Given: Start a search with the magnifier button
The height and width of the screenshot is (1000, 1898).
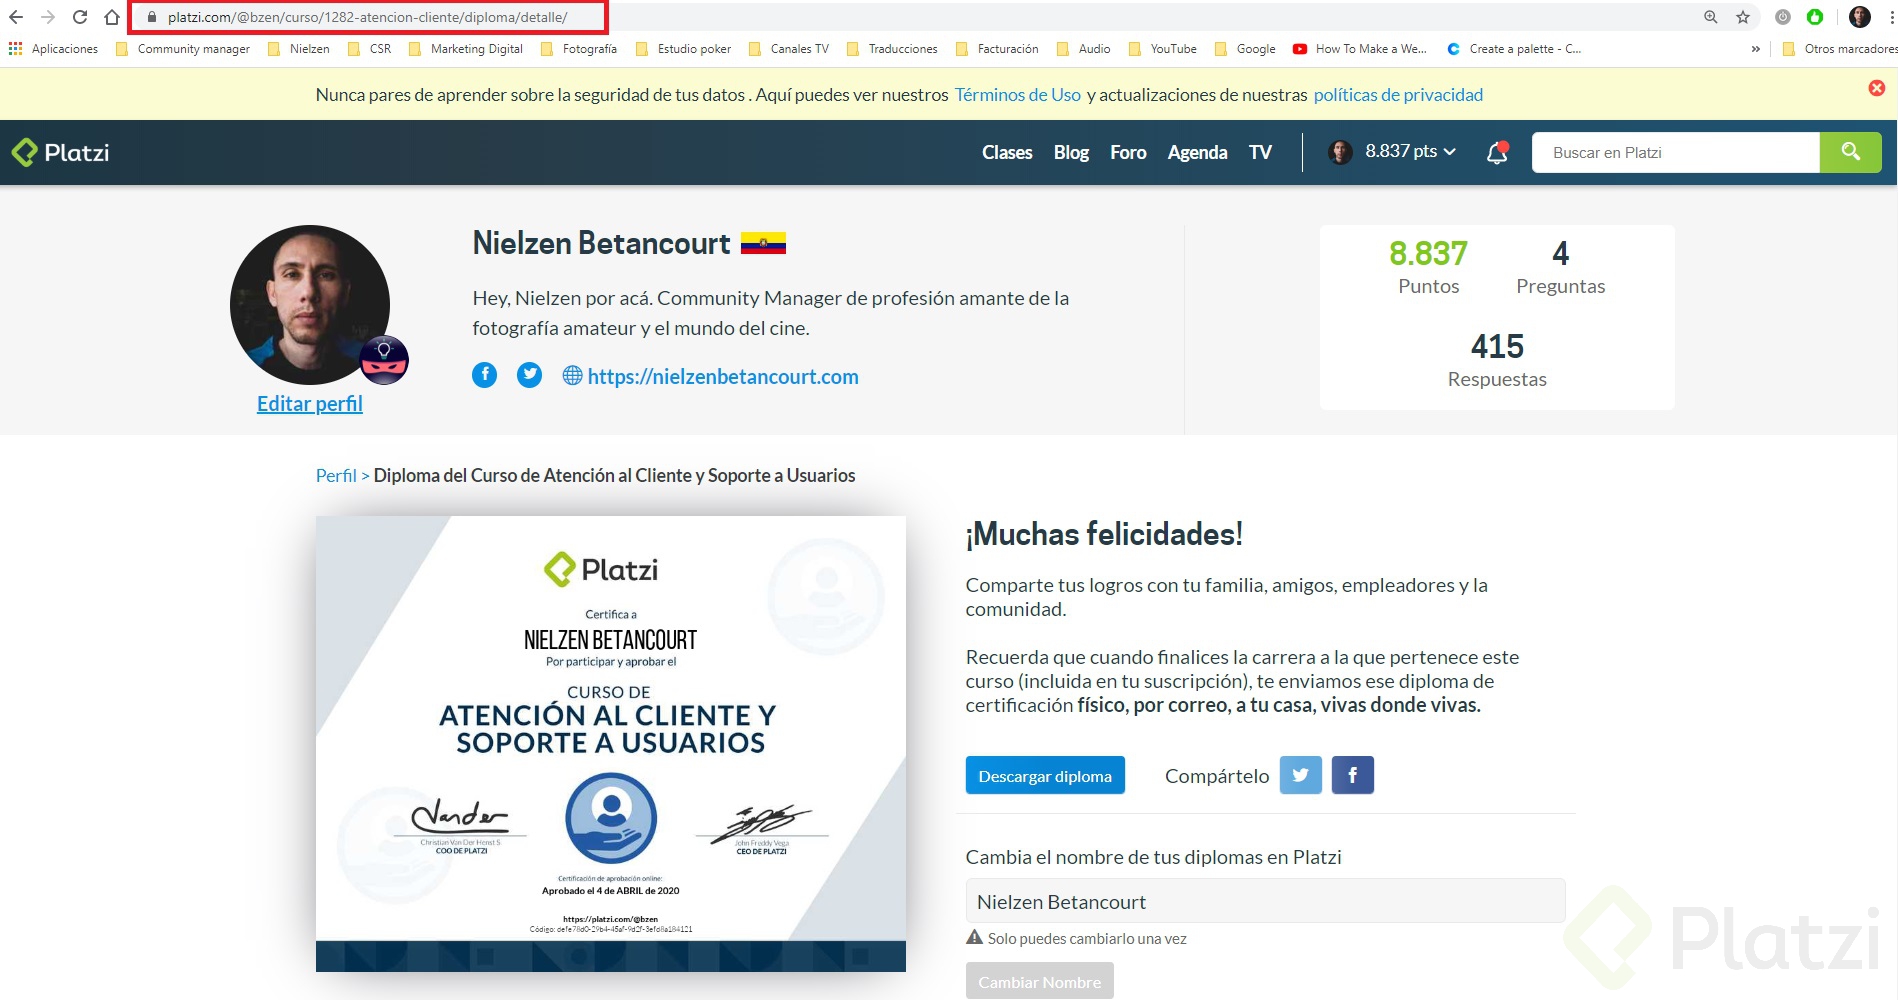Looking at the screenshot, I should click(1850, 152).
